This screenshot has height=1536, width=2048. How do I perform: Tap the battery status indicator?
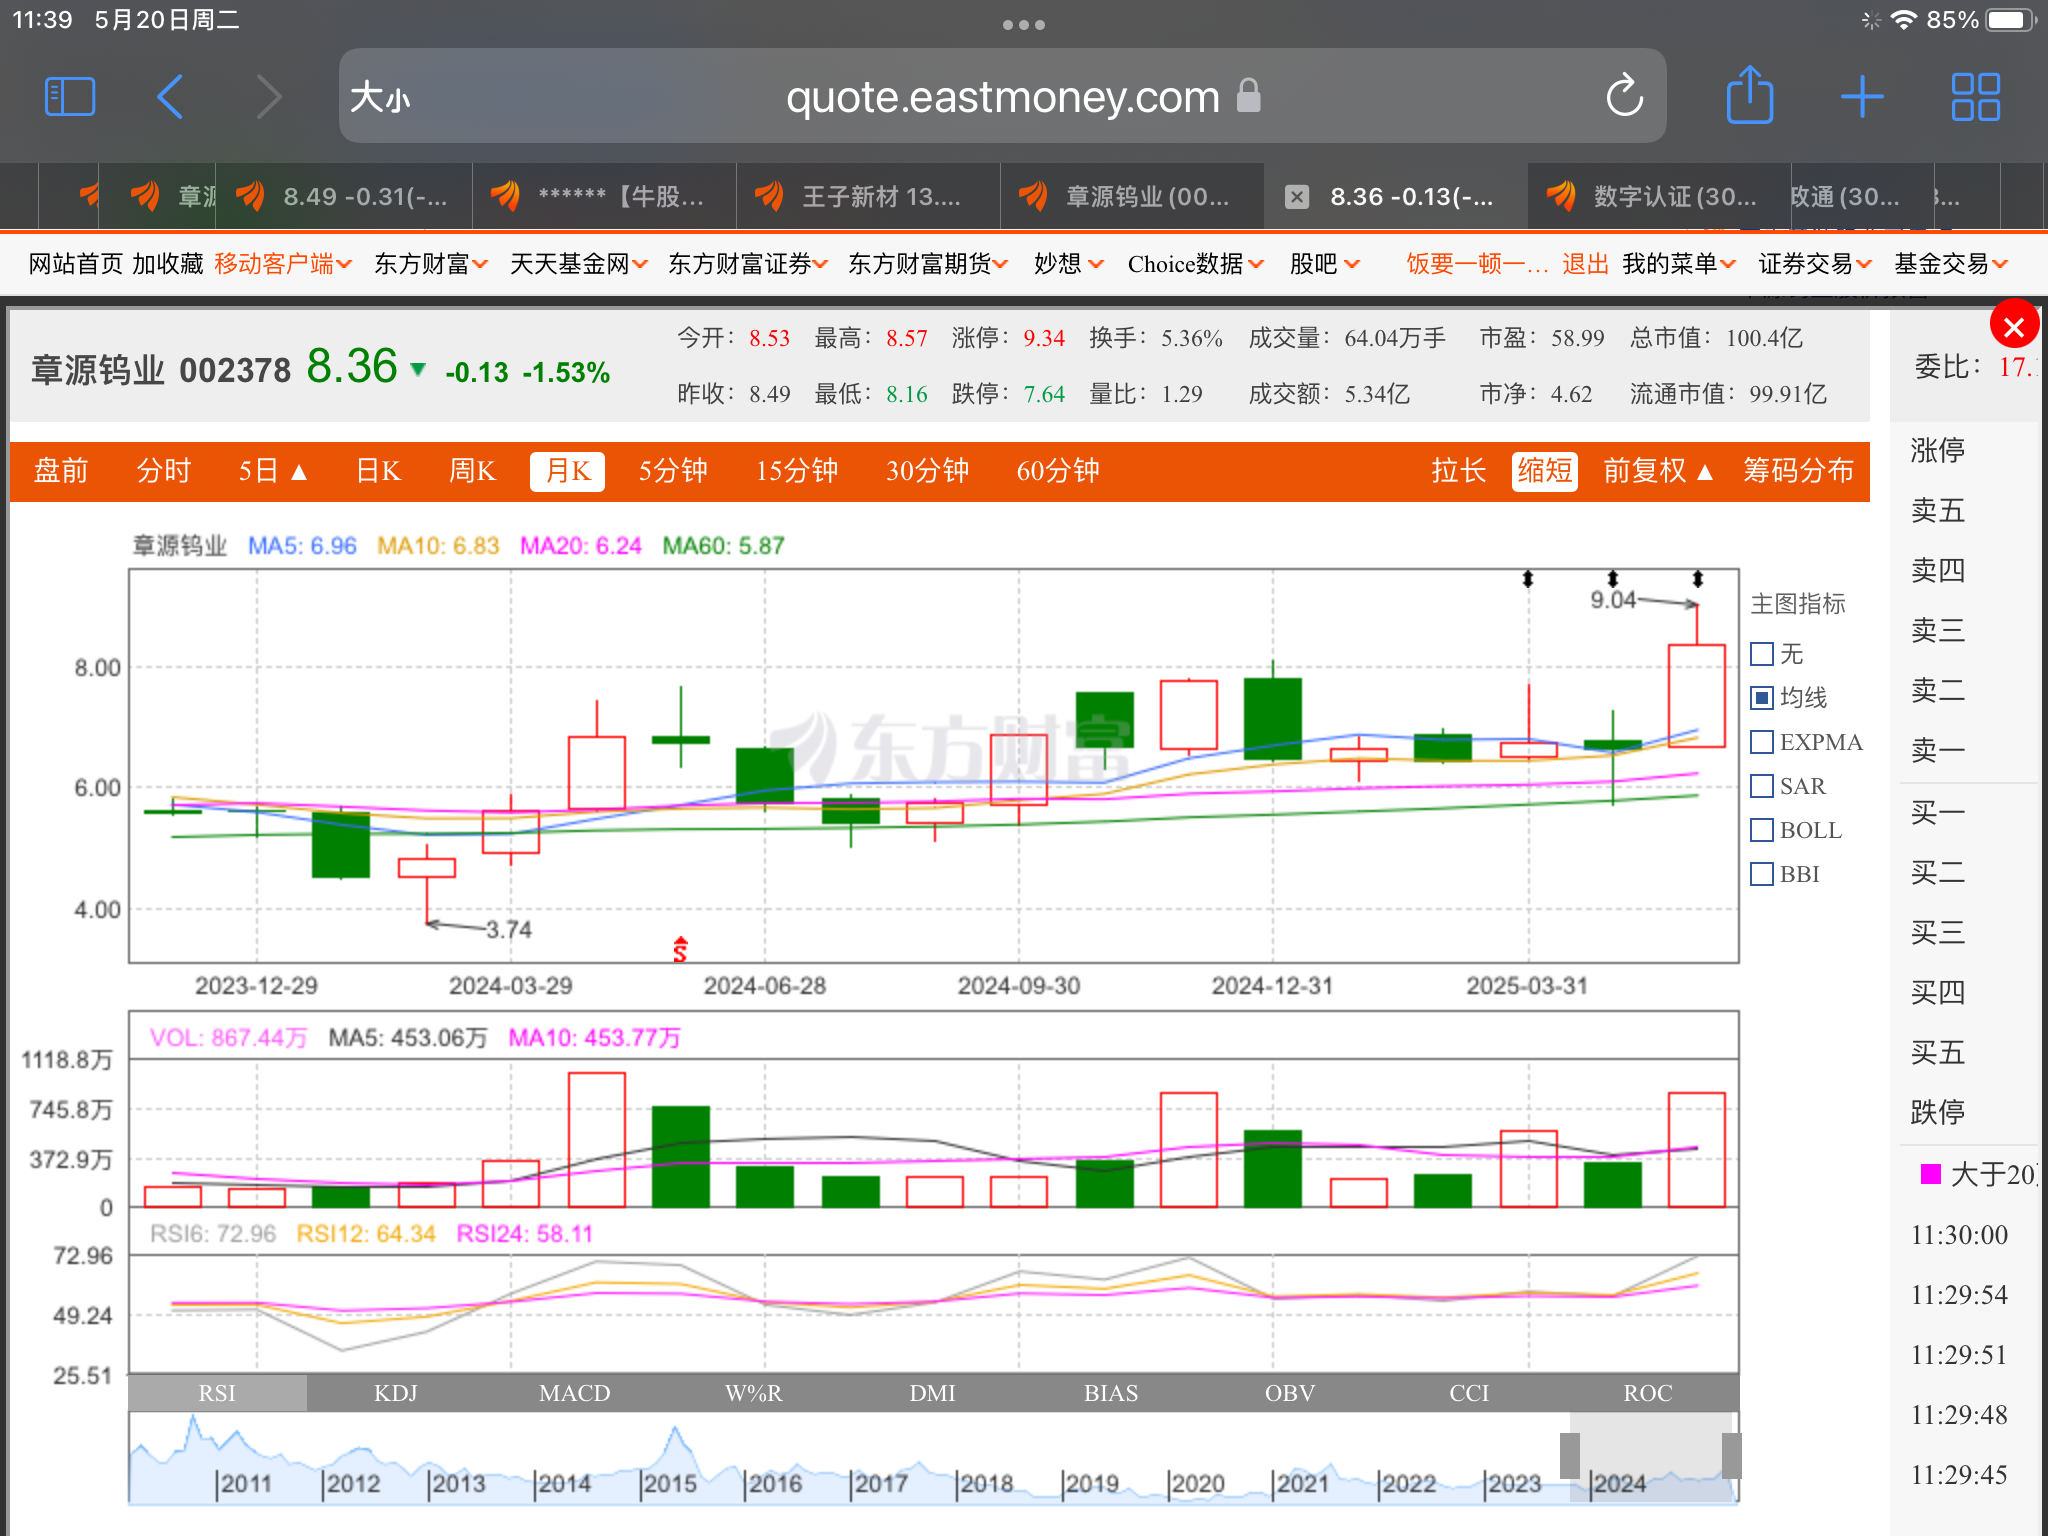[2010, 20]
